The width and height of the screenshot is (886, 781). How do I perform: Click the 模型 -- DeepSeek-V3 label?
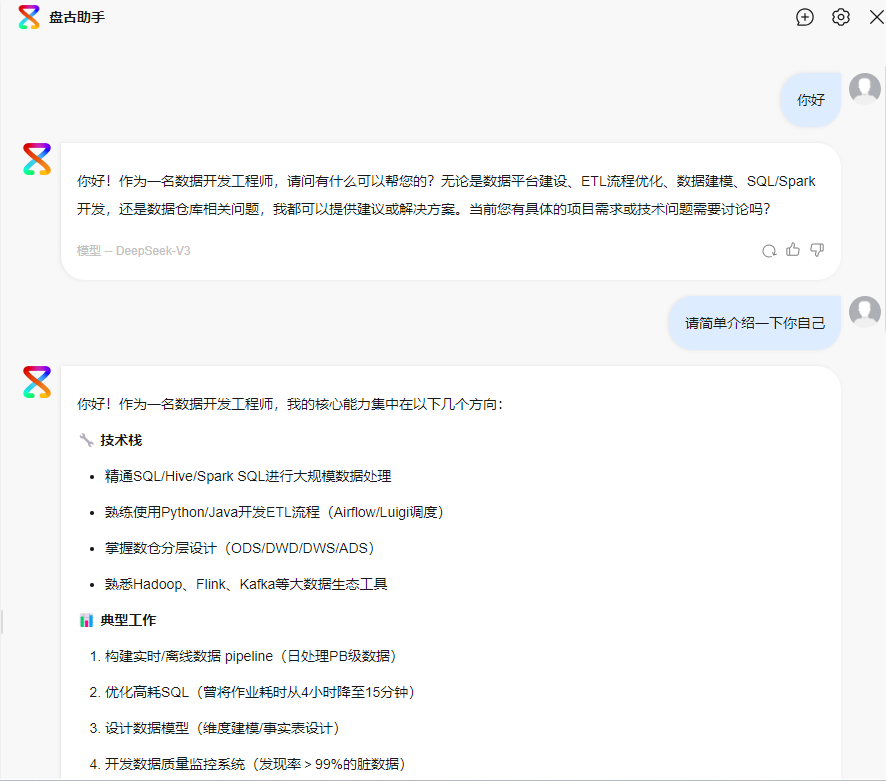coord(133,251)
